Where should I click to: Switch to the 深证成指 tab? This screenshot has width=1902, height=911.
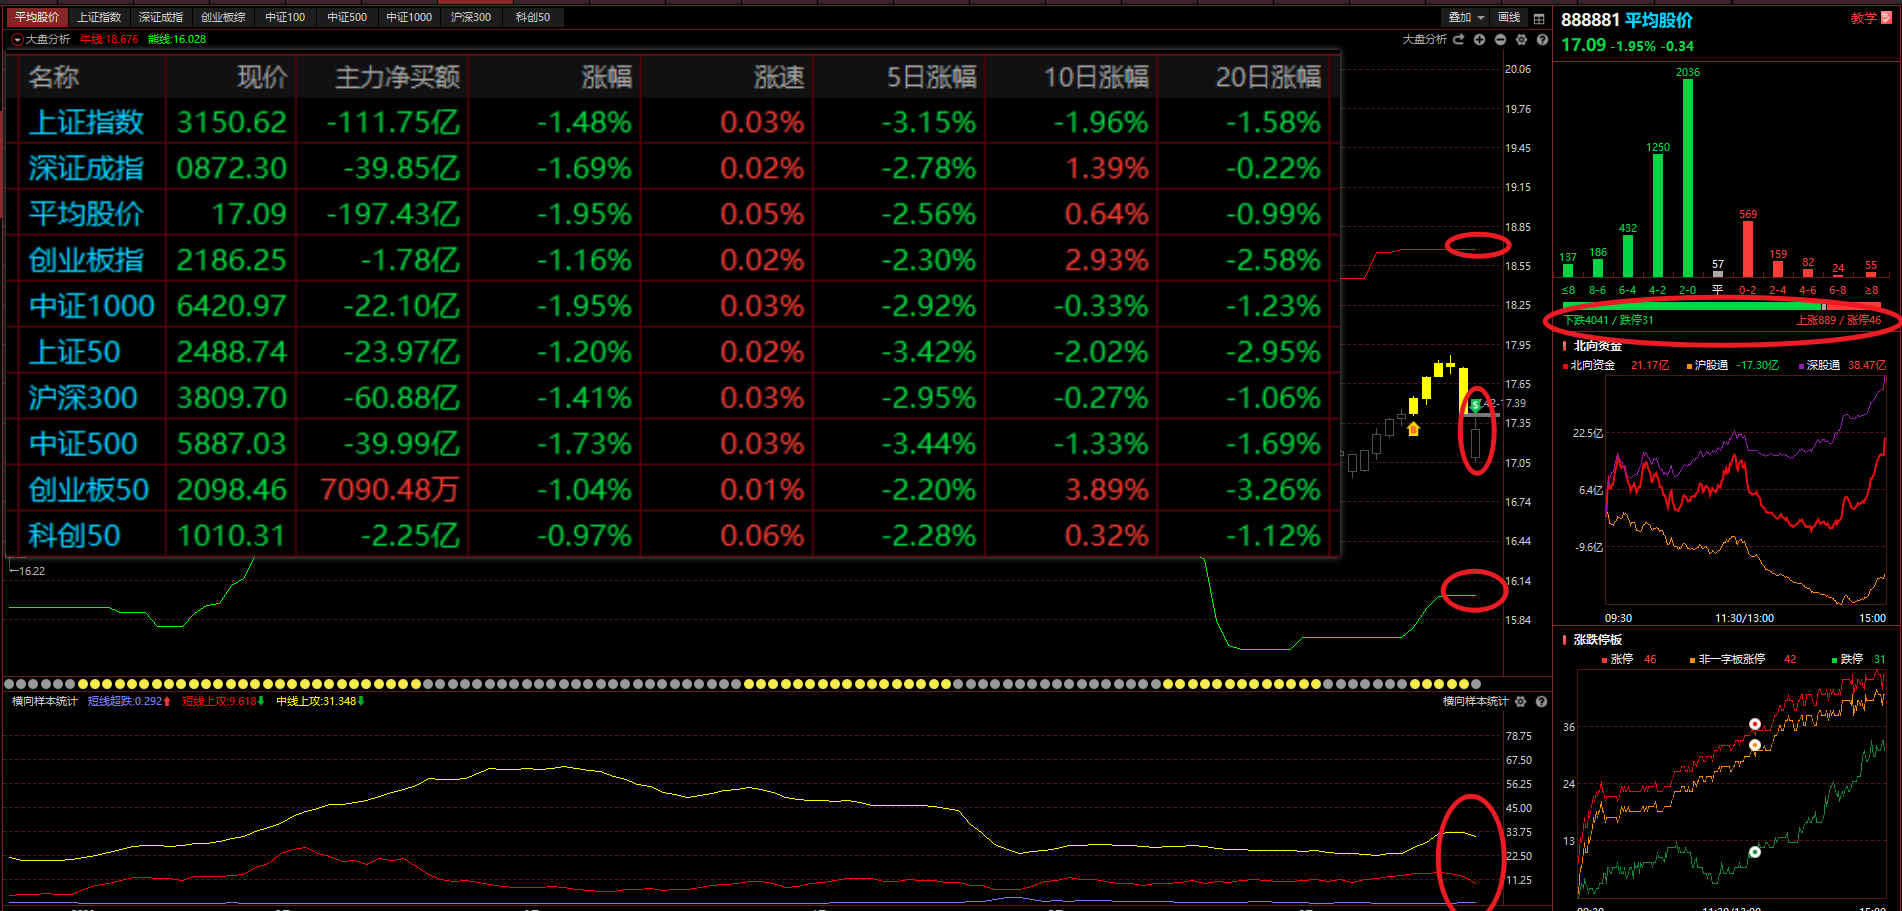[161, 17]
